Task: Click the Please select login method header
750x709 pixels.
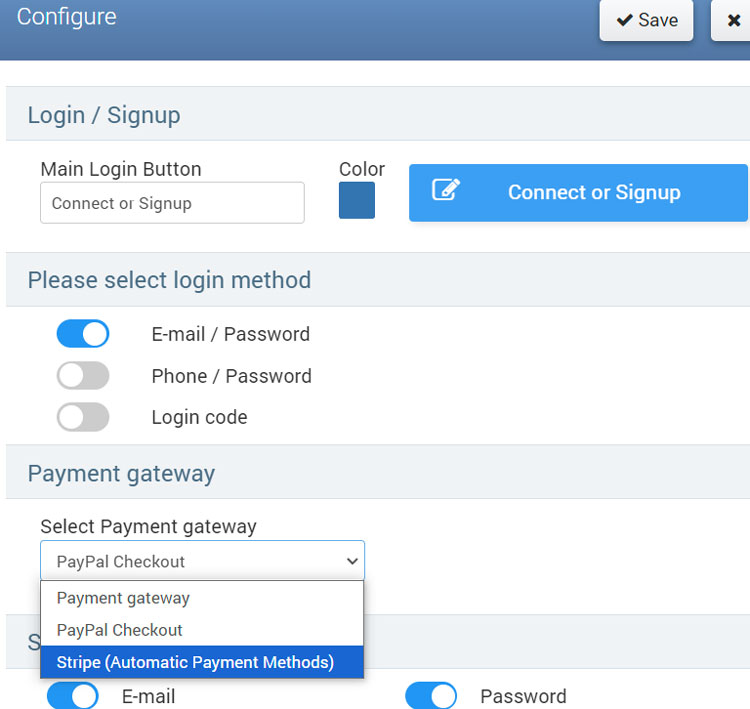Action: point(169,280)
